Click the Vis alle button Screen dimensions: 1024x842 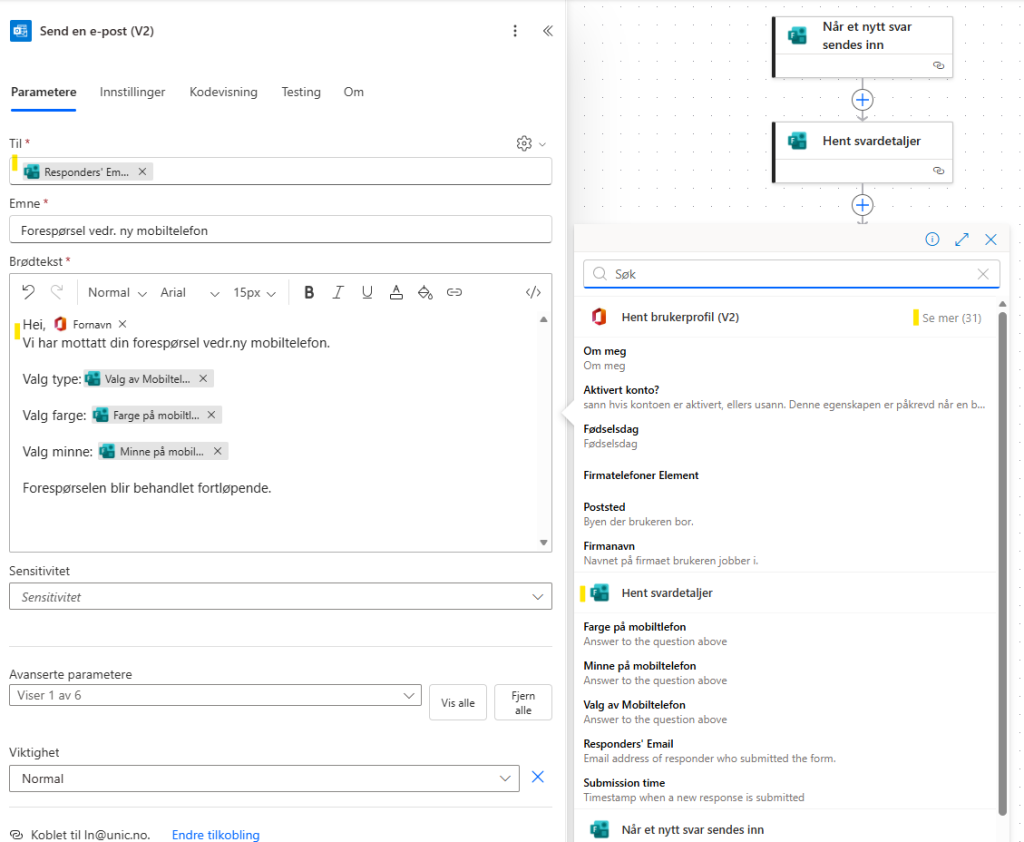(458, 703)
